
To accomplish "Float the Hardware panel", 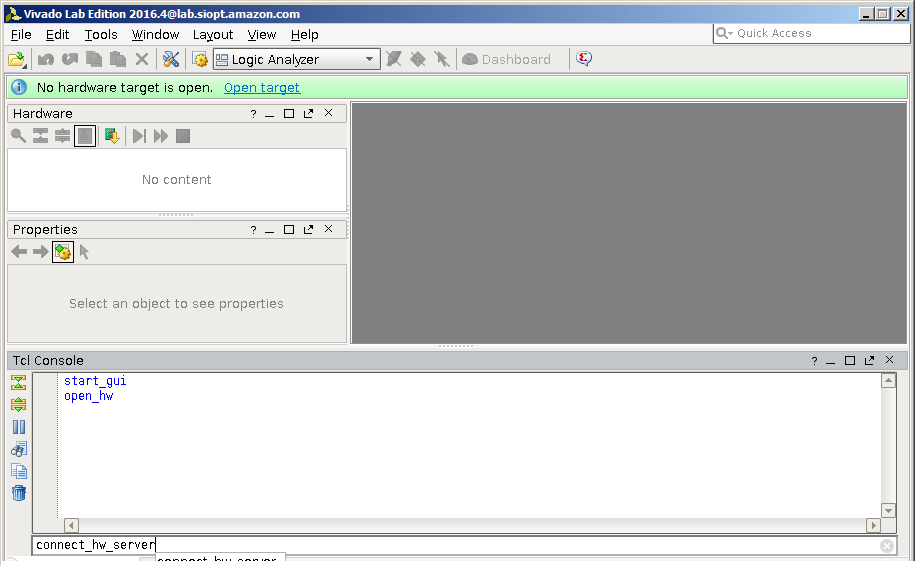I will click(308, 113).
